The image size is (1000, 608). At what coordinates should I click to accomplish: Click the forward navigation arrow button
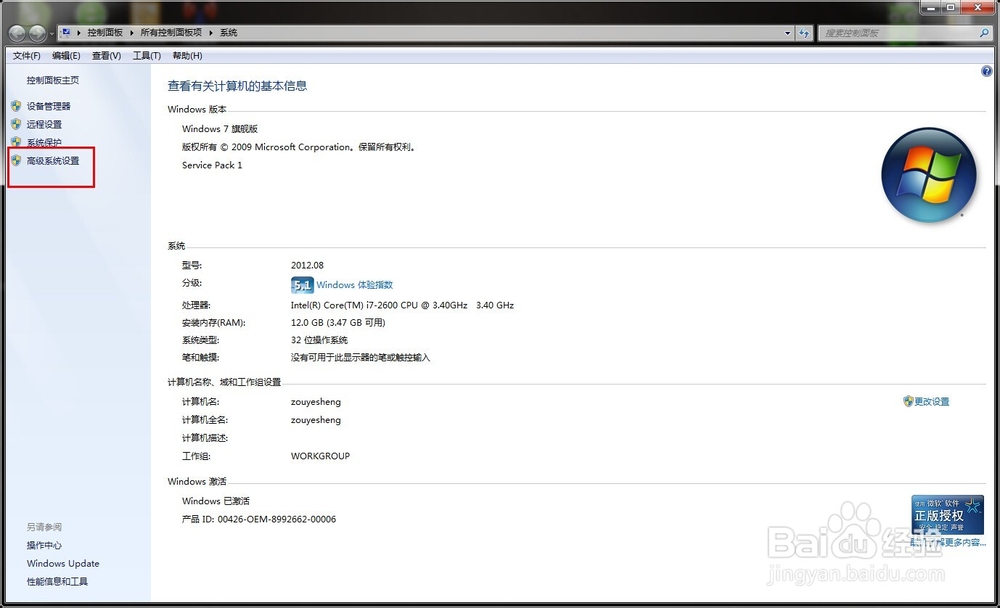tap(38, 33)
